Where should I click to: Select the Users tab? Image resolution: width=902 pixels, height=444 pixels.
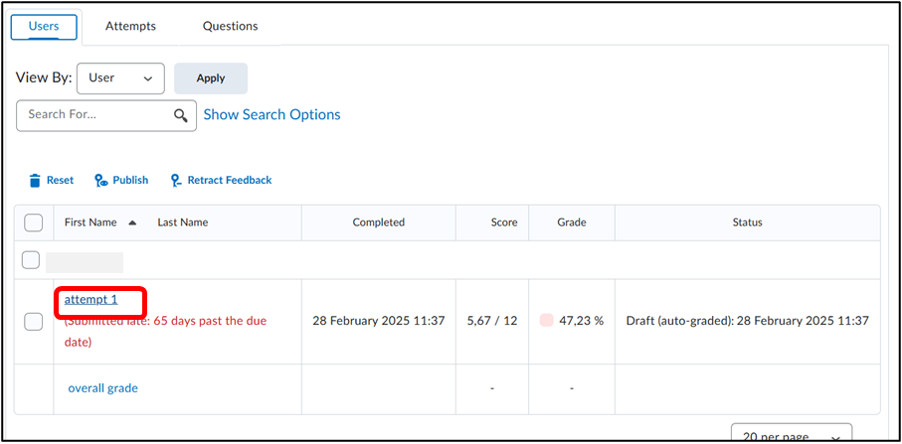point(44,27)
